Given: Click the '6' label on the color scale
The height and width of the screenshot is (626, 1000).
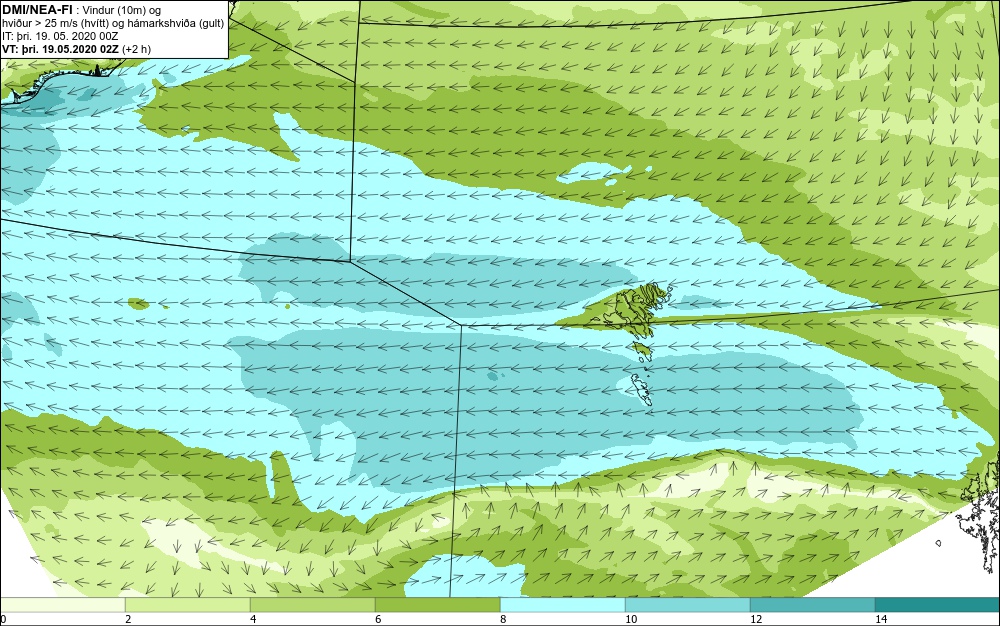Looking at the screenshot, I should click(378, 619).
